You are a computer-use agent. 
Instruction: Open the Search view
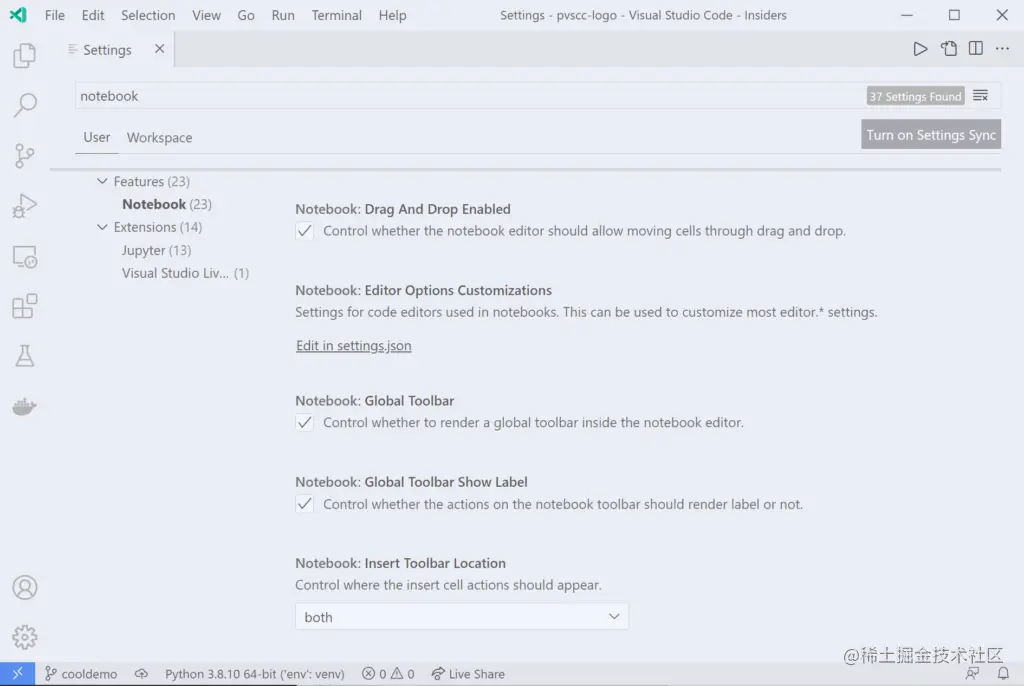click(24, 105)
